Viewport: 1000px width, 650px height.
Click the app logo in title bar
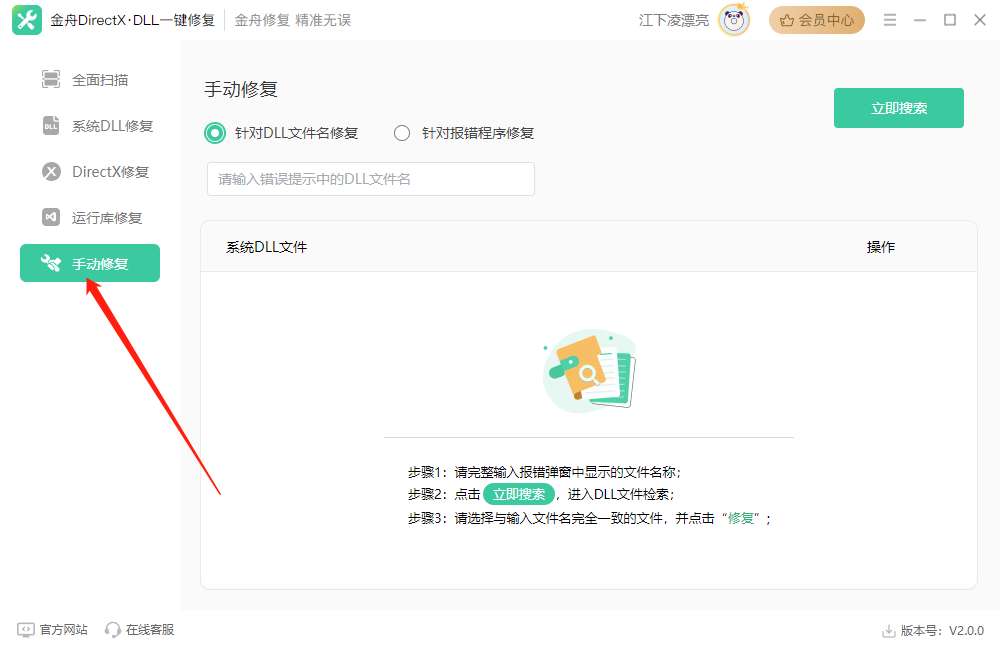(x=27, y=20)
